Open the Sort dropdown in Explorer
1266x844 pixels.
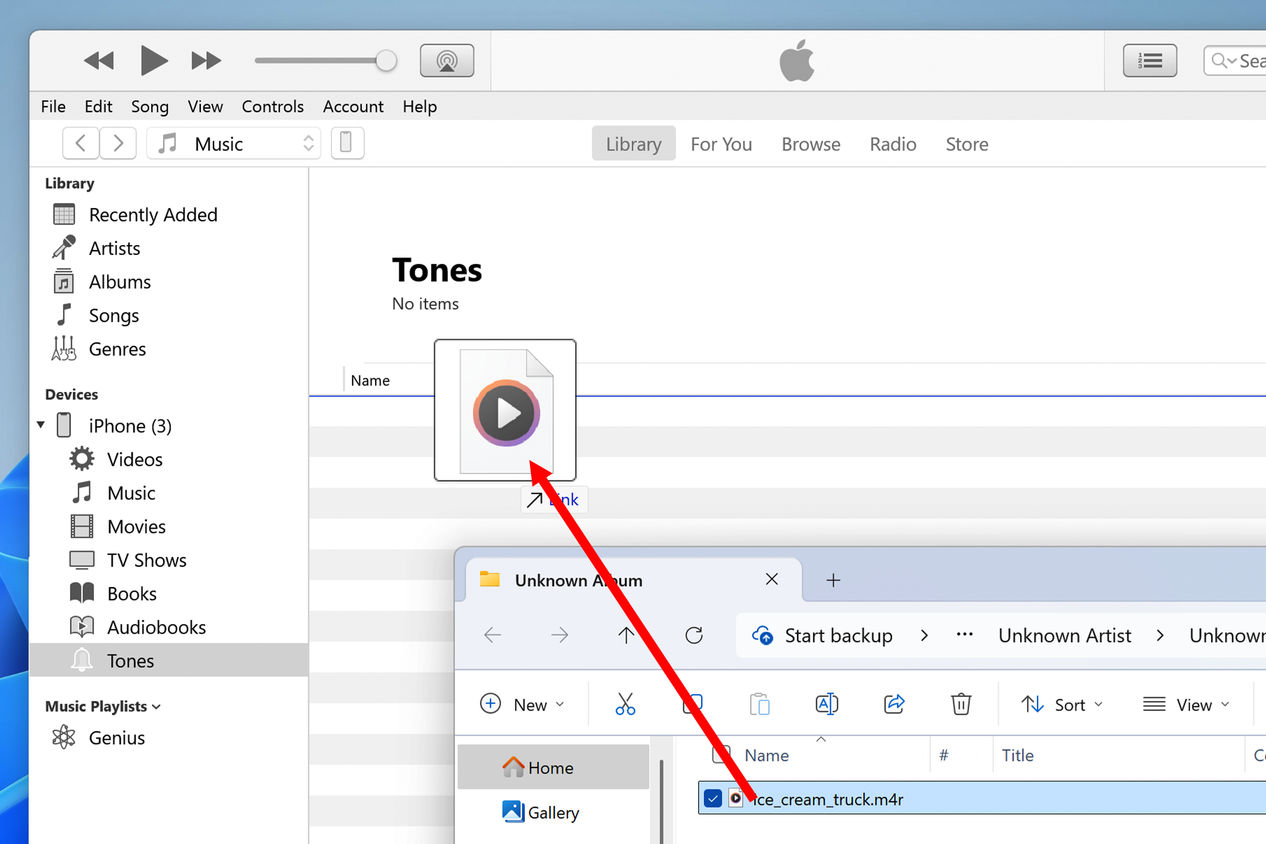pyautogui.click(x=1062, y=705)
